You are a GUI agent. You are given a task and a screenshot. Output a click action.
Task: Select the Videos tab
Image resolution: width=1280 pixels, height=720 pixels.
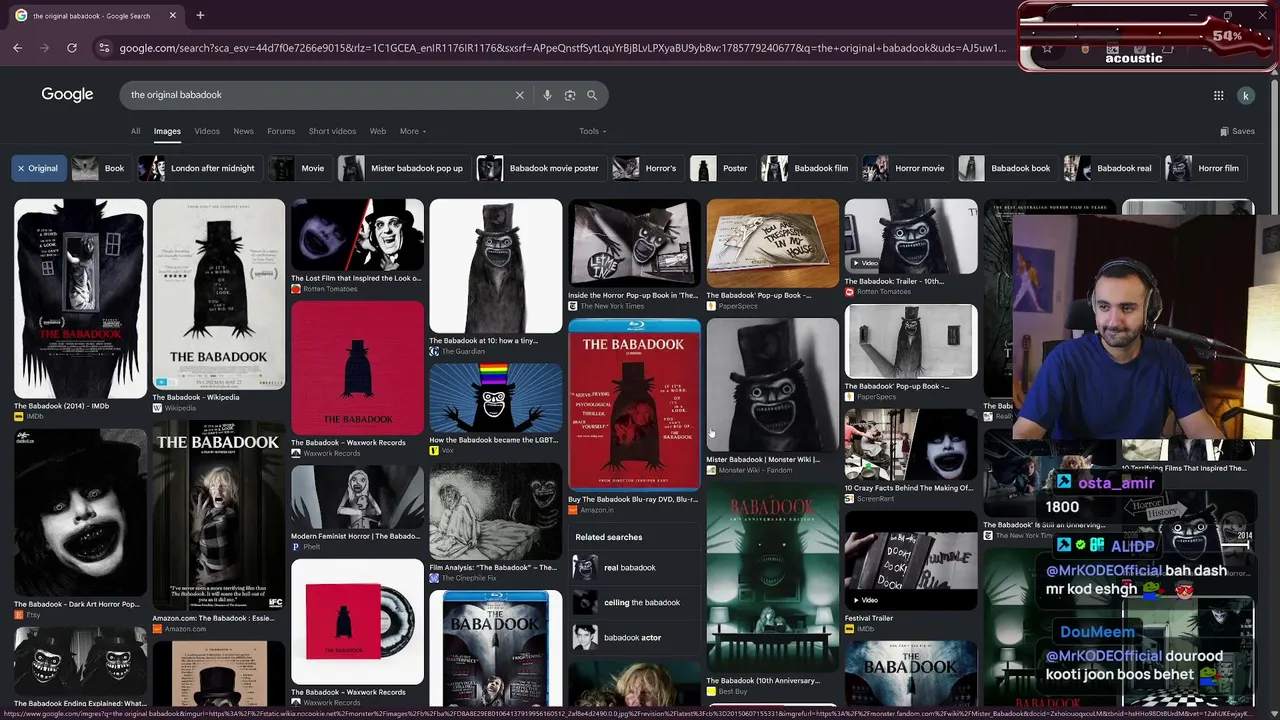pos(207,131)
